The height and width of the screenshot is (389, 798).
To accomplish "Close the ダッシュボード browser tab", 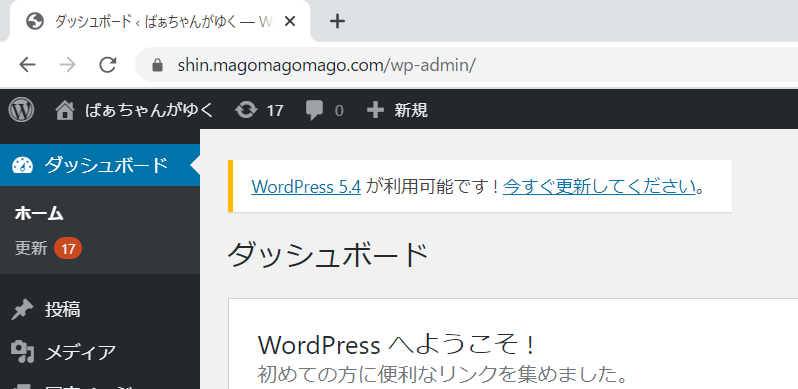I will coord(290,21).
